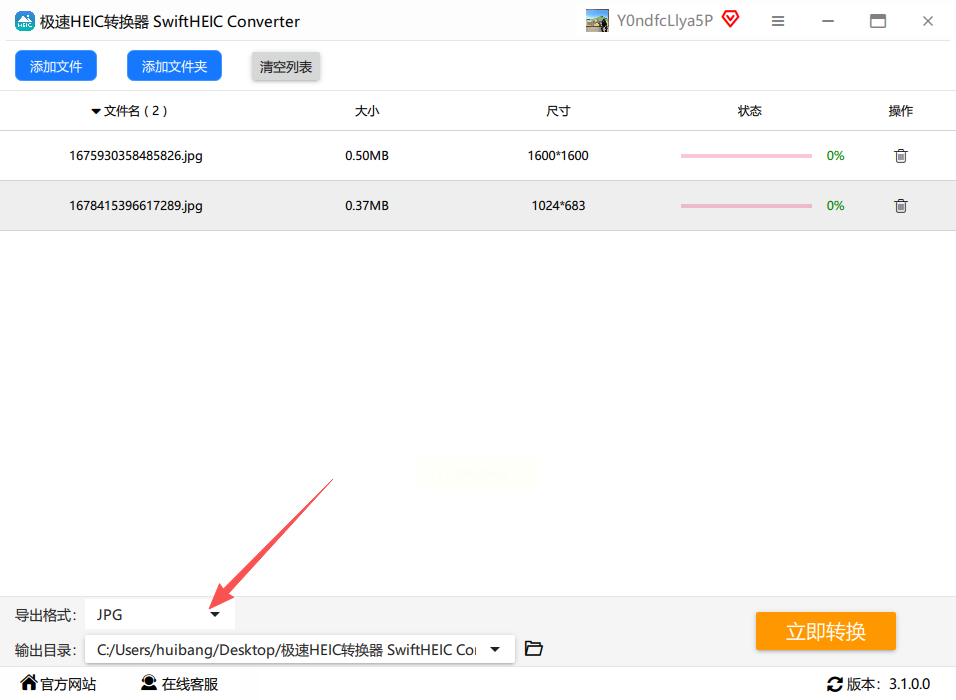Expand the 导出格式 JPG dropdown
Screen dimensions: 956x700
[x=160, y=615]
